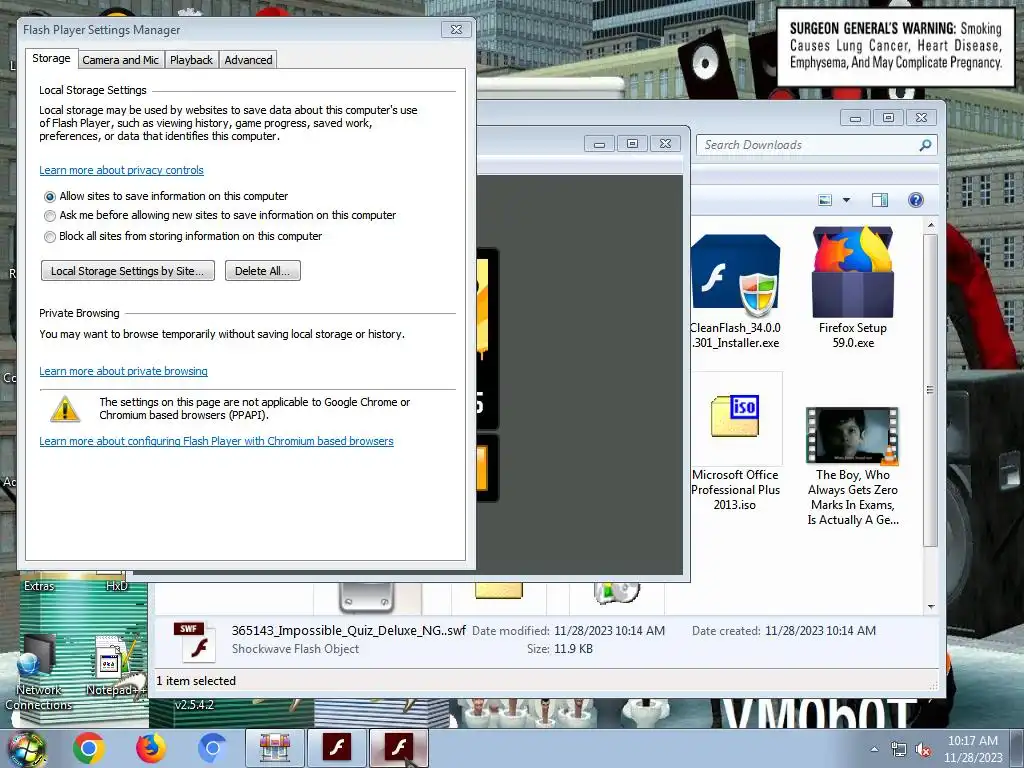Open the Chromium taskbar icon
This screenshot has width=1024, height=768.
(x=212, y=748)
